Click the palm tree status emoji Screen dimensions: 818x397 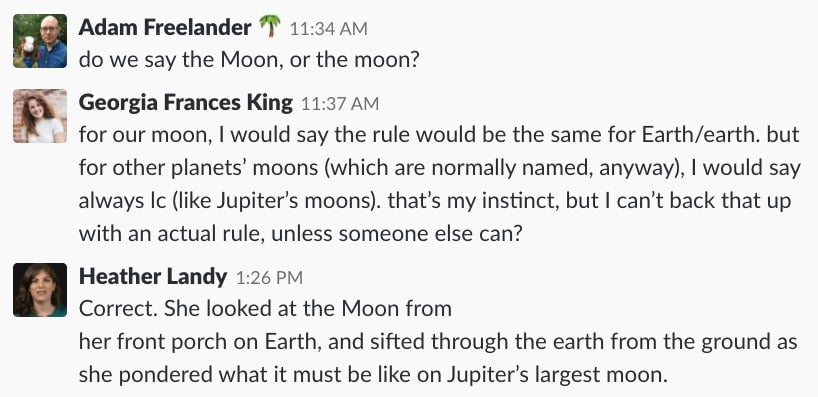270,26
